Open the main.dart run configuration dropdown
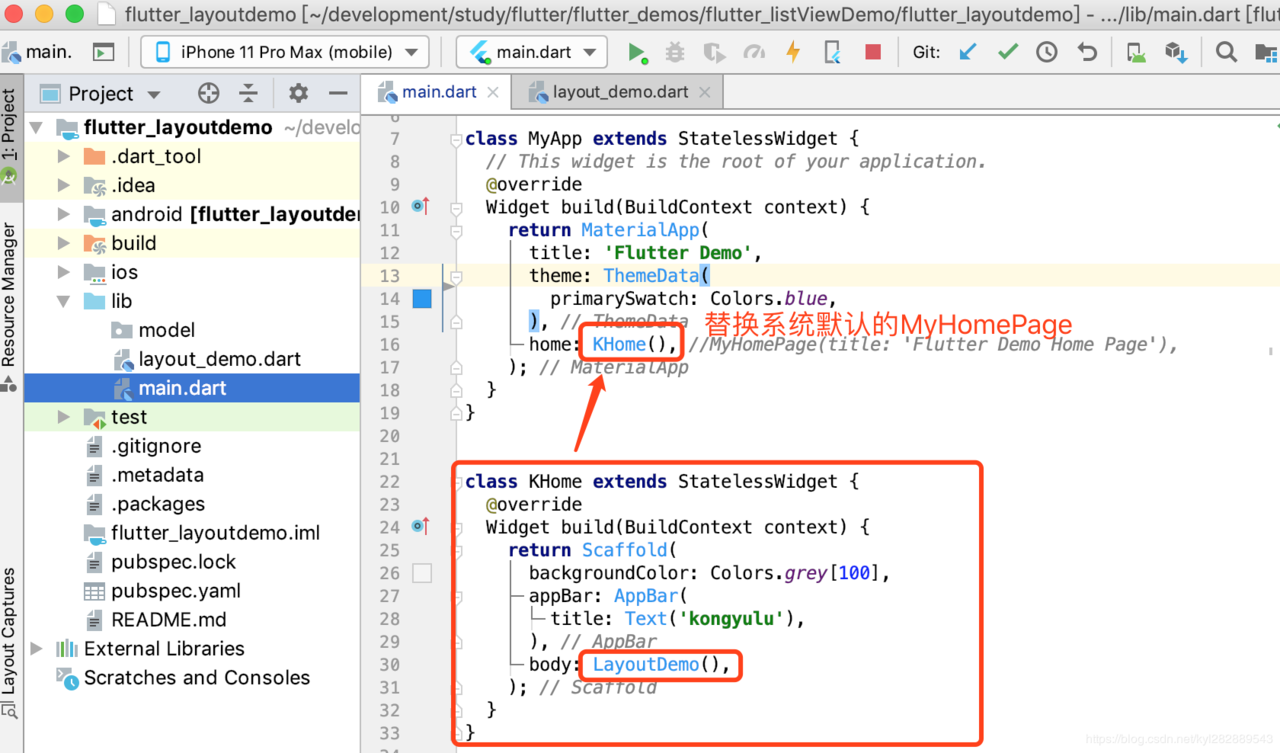 coord(531,52)
